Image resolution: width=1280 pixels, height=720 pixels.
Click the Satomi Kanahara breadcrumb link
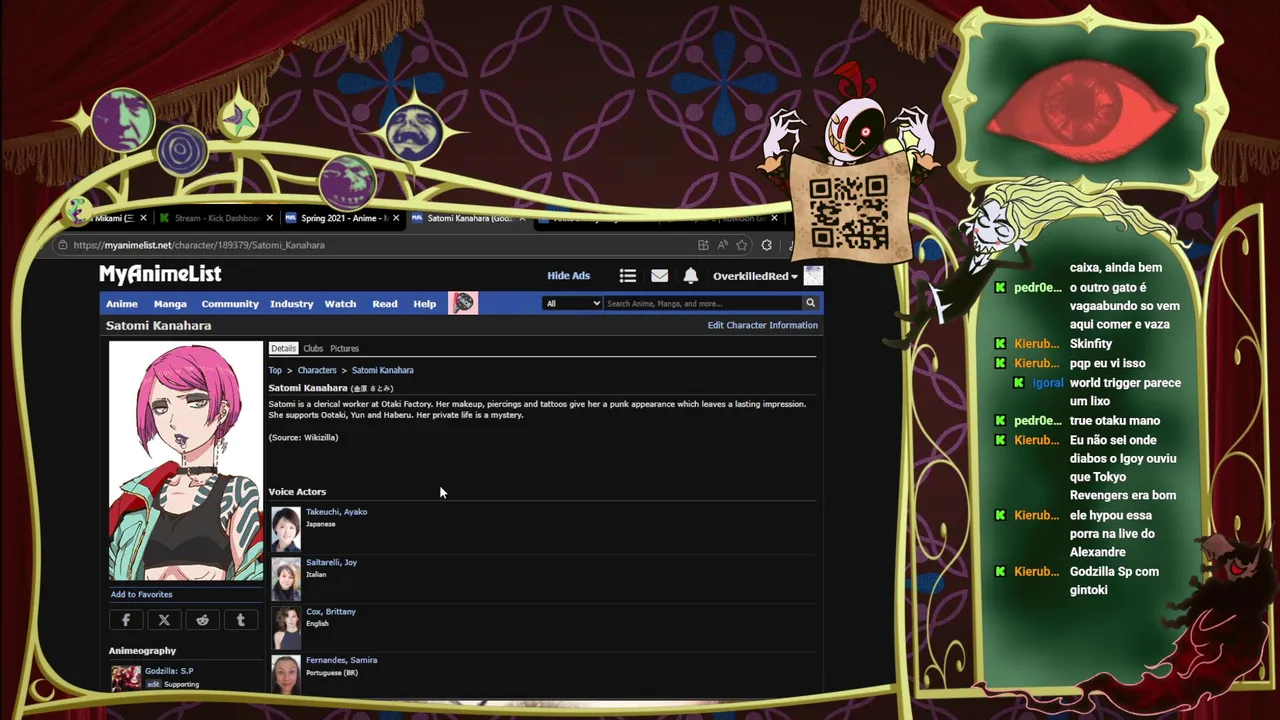point(382,370)
